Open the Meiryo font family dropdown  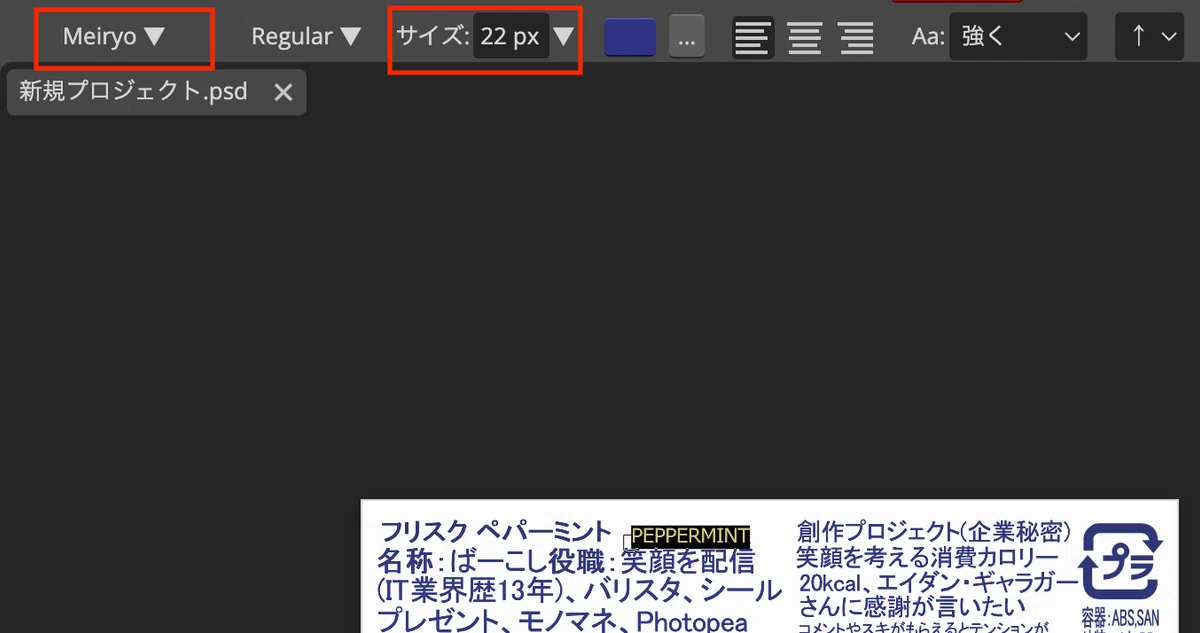pyautogui.click(x=113, y=37)
